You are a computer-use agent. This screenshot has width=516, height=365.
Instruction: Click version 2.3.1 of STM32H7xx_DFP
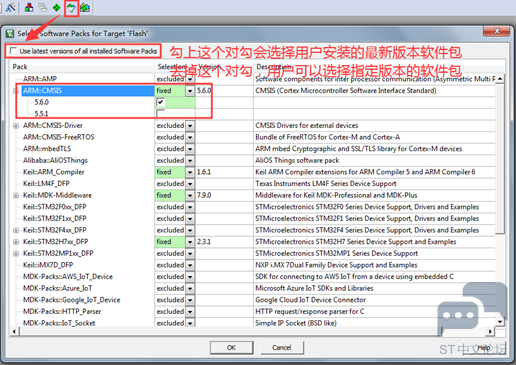(204, 242)
